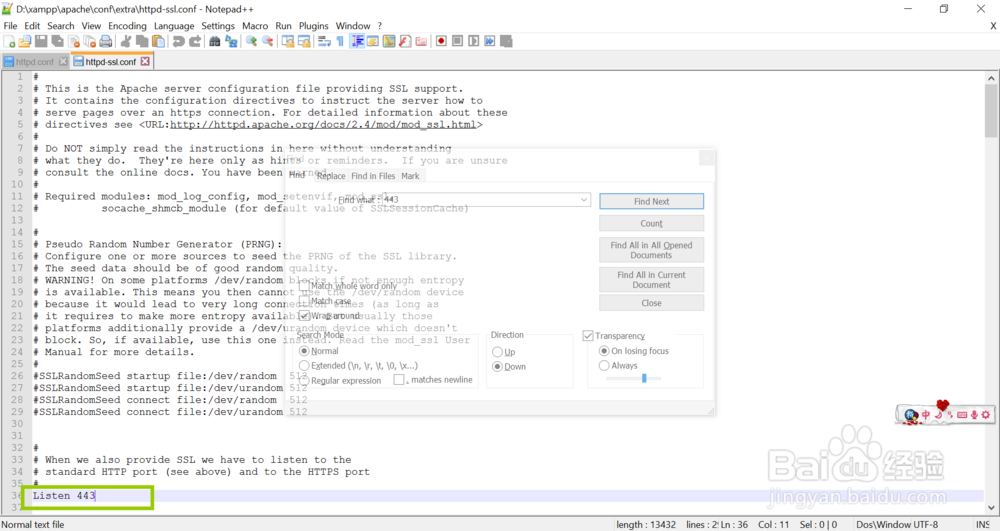Image resolution: width=1000 pixels, height=531 pixels.
Task: Choose transparency Always option
Action: [x=604, y=366]
